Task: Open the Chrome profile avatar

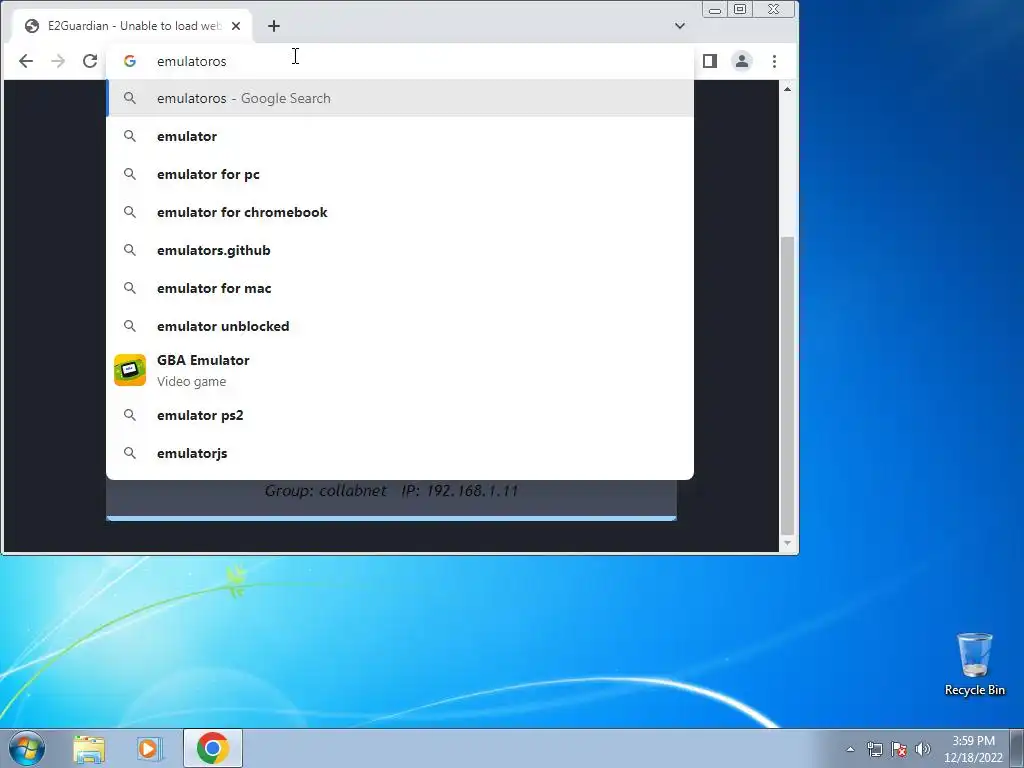Action: pyautogui.click(x=742, y=61)
